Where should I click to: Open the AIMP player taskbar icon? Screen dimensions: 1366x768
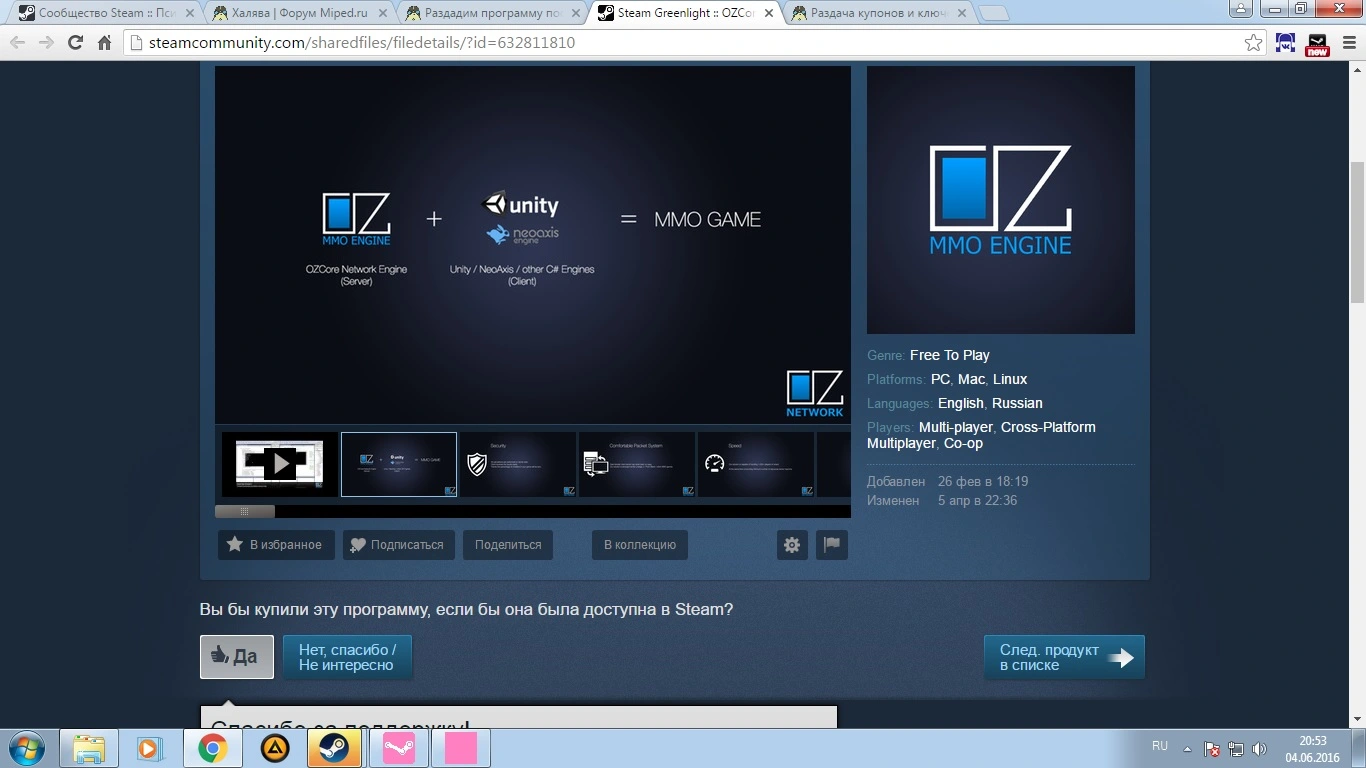coord(274,748)
